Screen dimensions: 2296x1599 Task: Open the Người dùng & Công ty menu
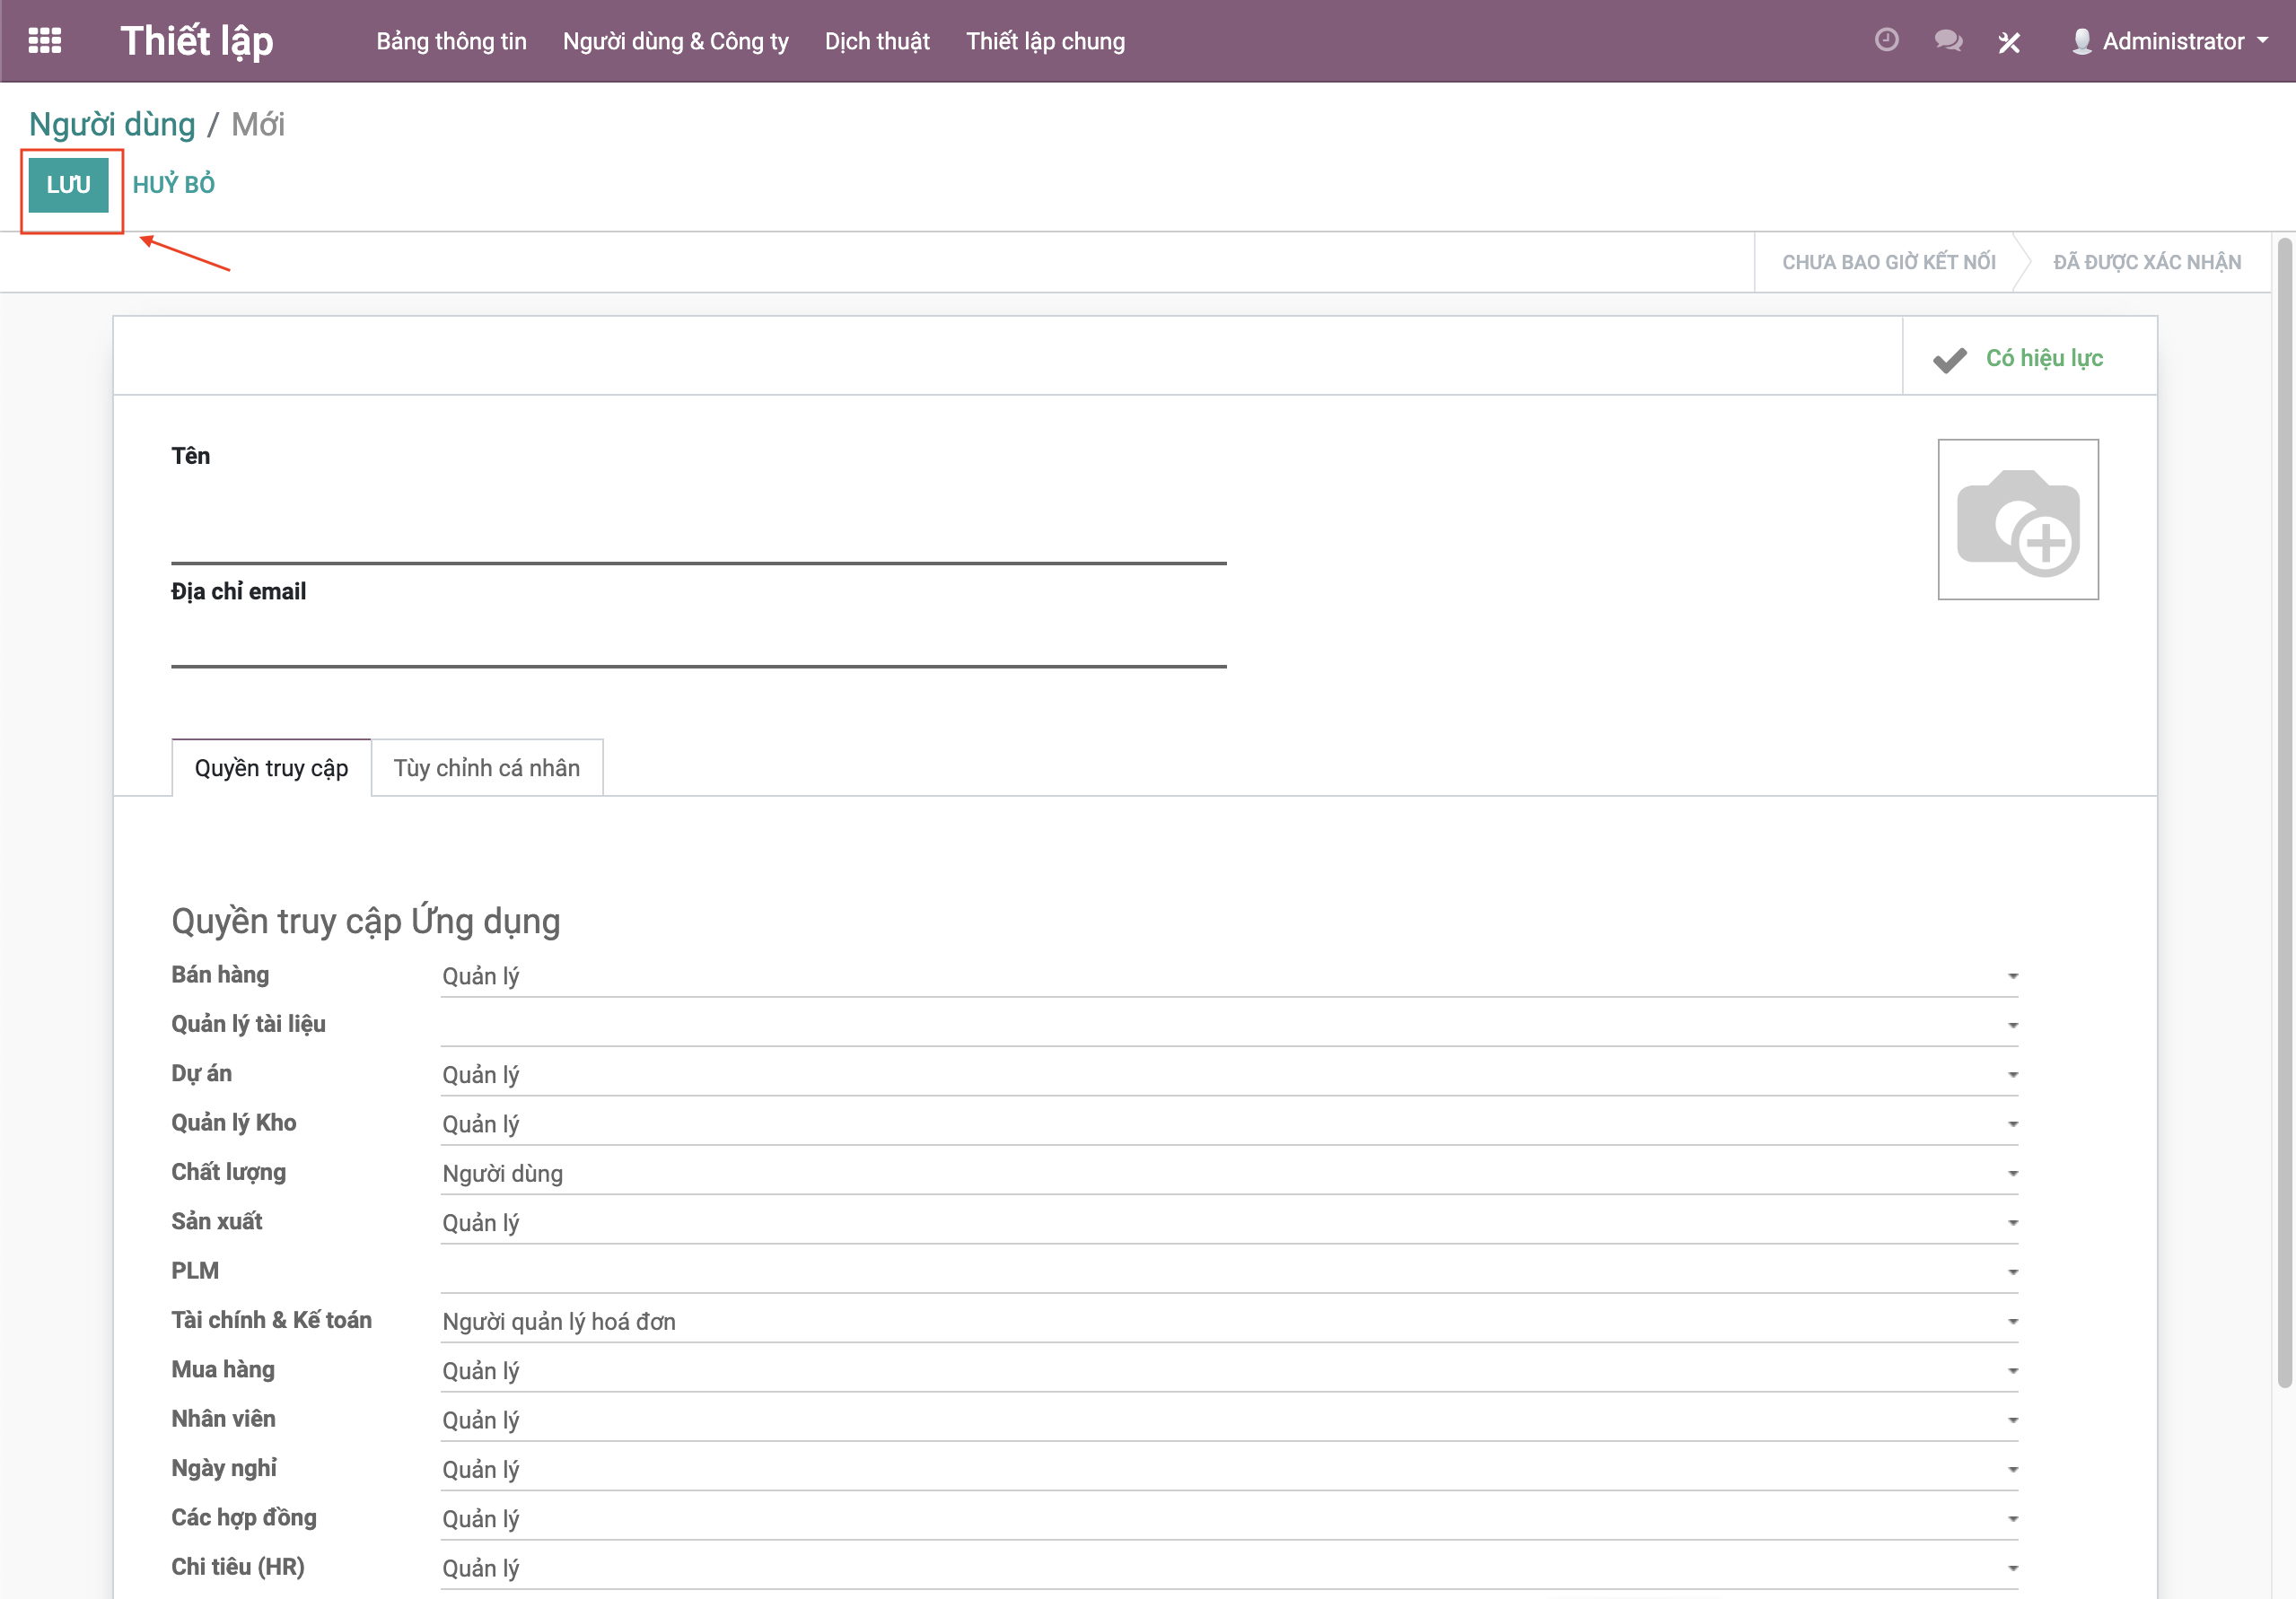[675, 41]
